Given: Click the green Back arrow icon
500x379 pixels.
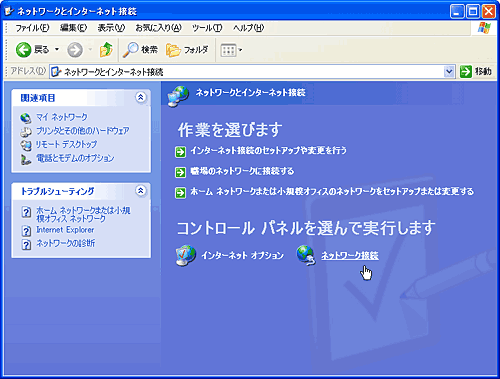Looking at the screenshot, I should tap(23, 50).
